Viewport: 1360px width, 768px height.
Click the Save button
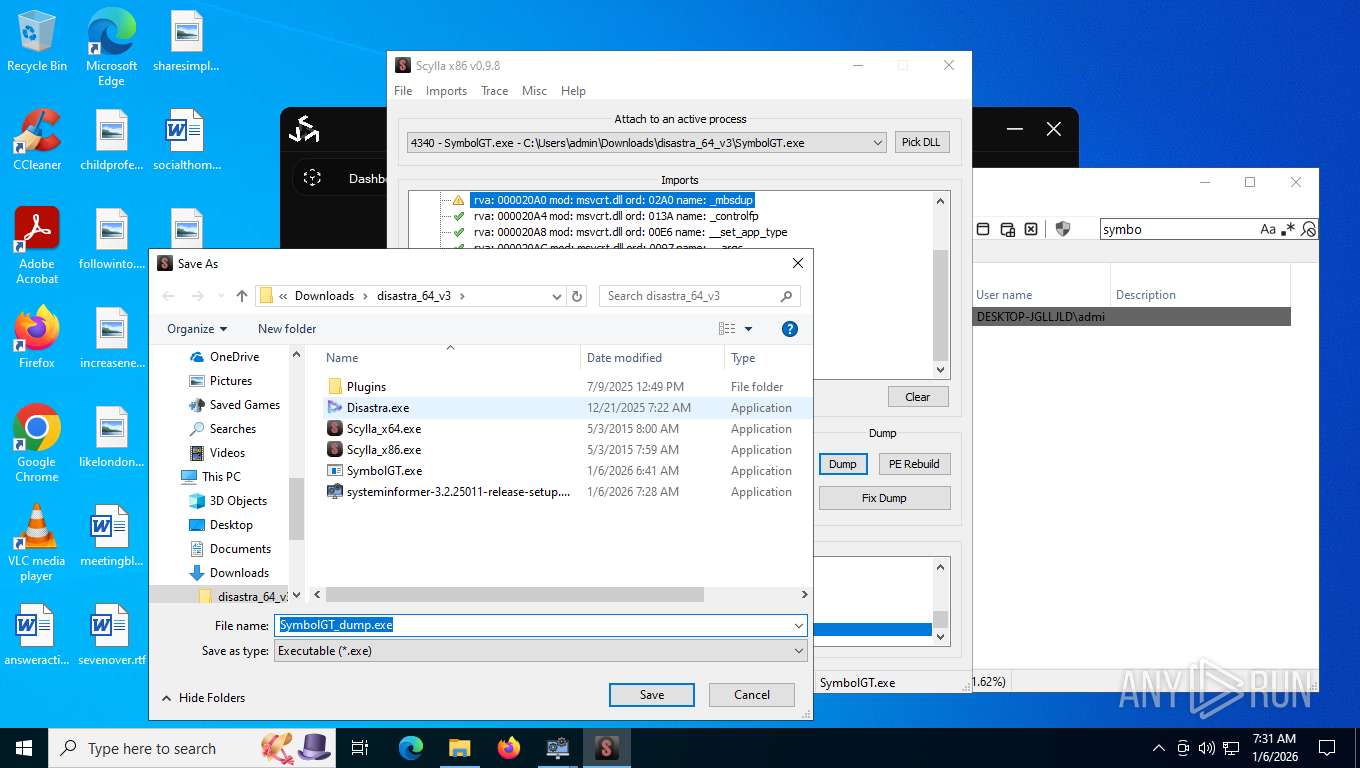click(652, 695)
